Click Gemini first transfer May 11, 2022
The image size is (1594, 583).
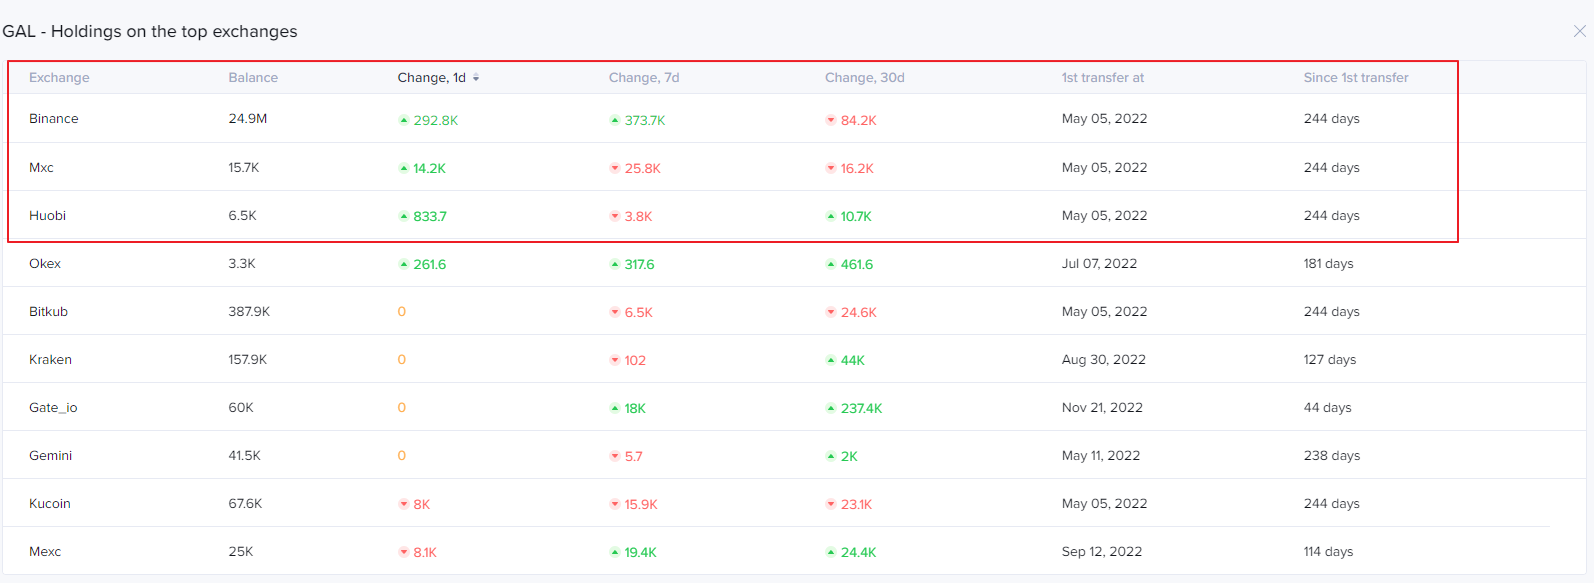tap(1101, 455)
